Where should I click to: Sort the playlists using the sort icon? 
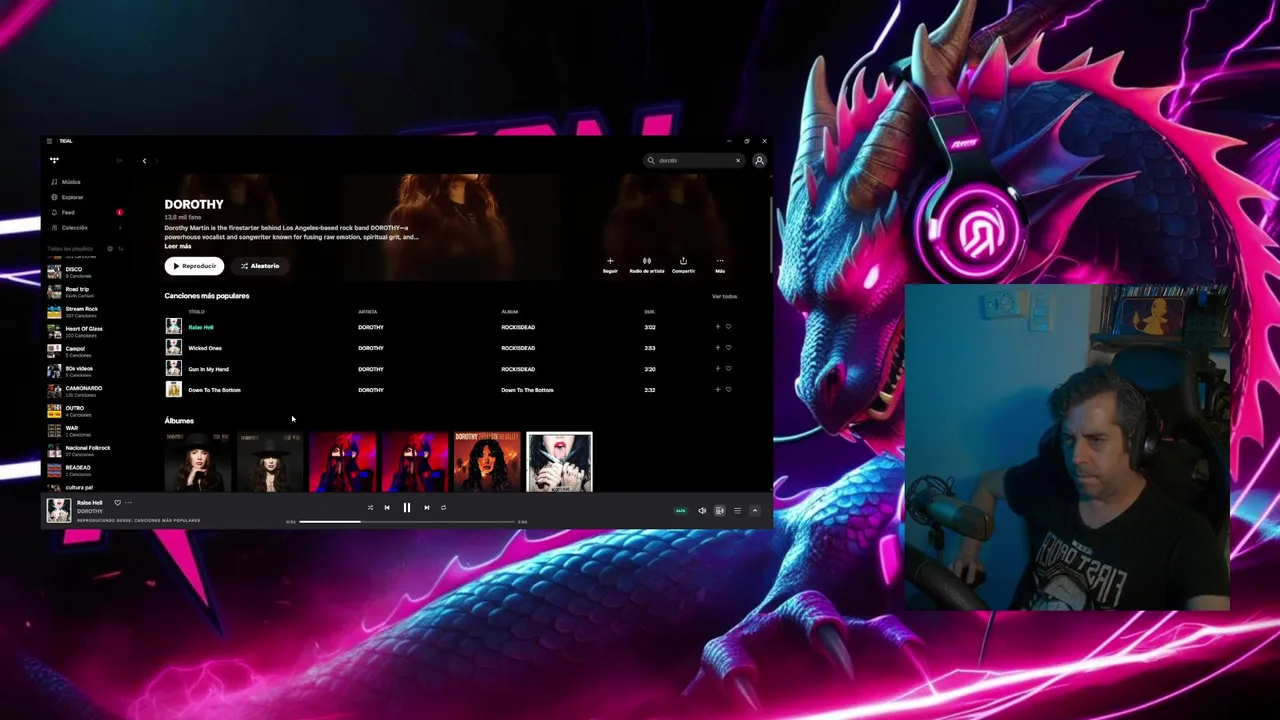pyautogui.click(x=121, y=248)
